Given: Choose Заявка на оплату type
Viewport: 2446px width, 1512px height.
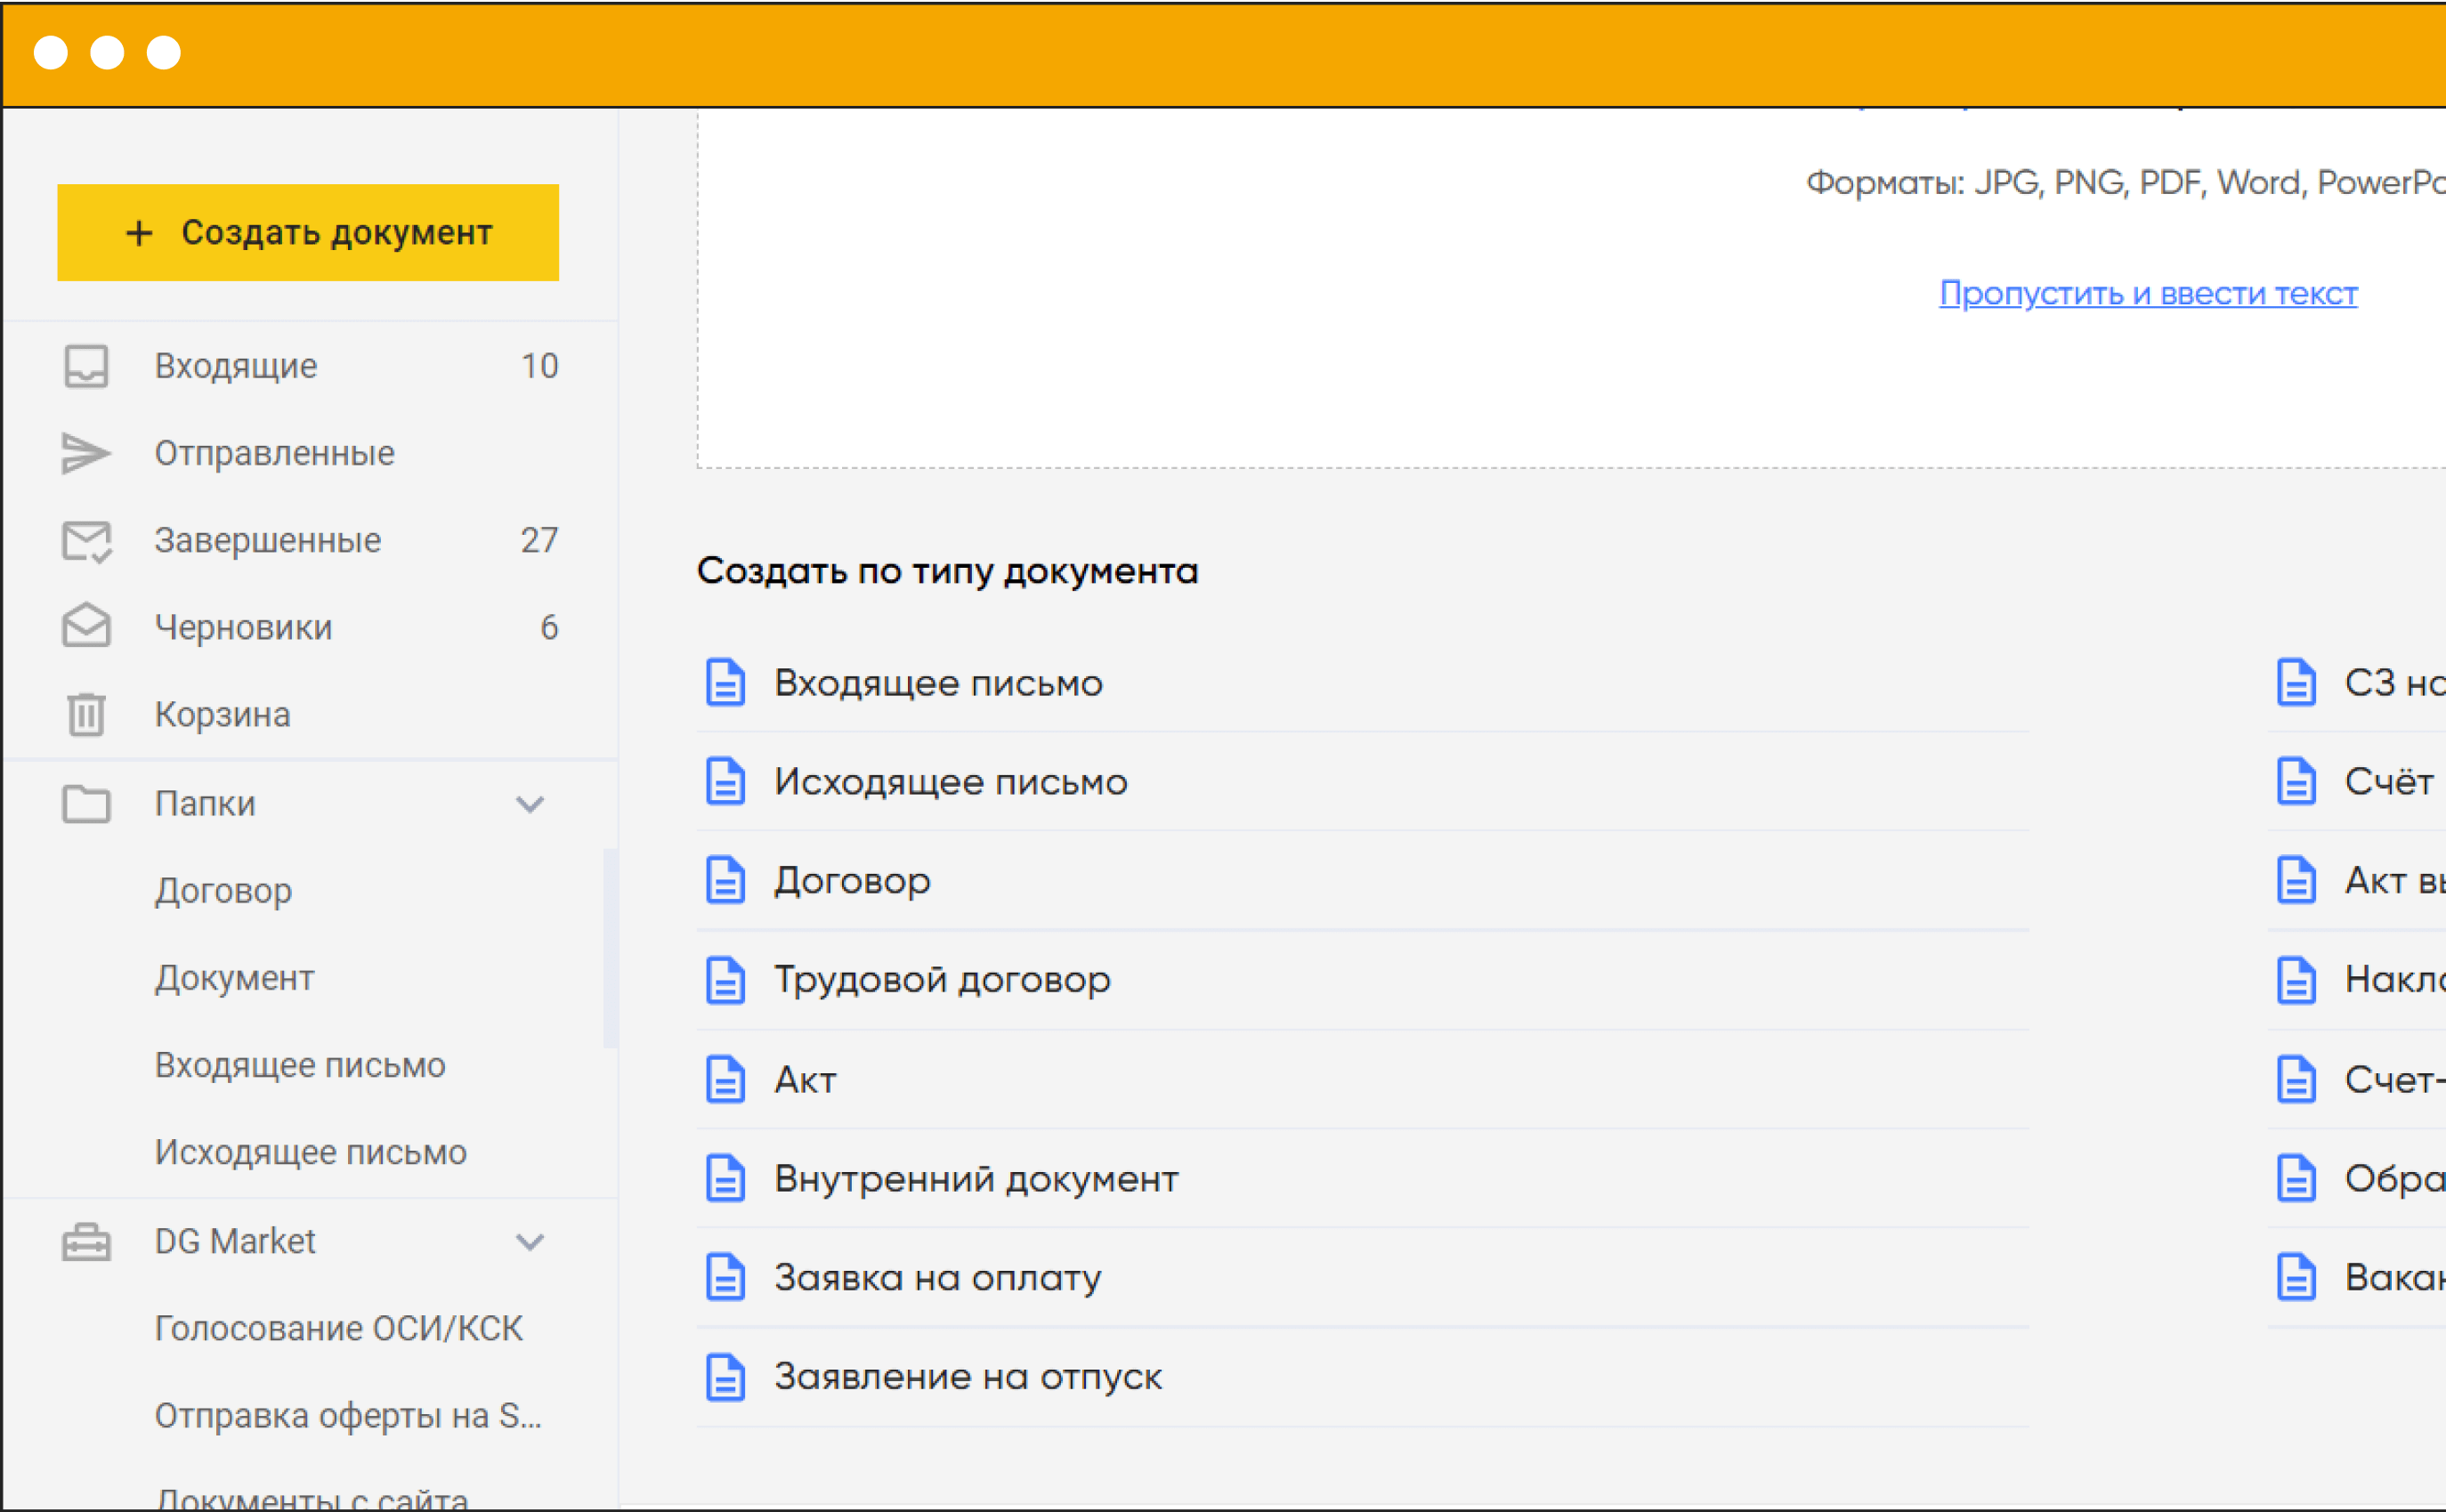Looking at the screenshot, I should point(938,1278).
